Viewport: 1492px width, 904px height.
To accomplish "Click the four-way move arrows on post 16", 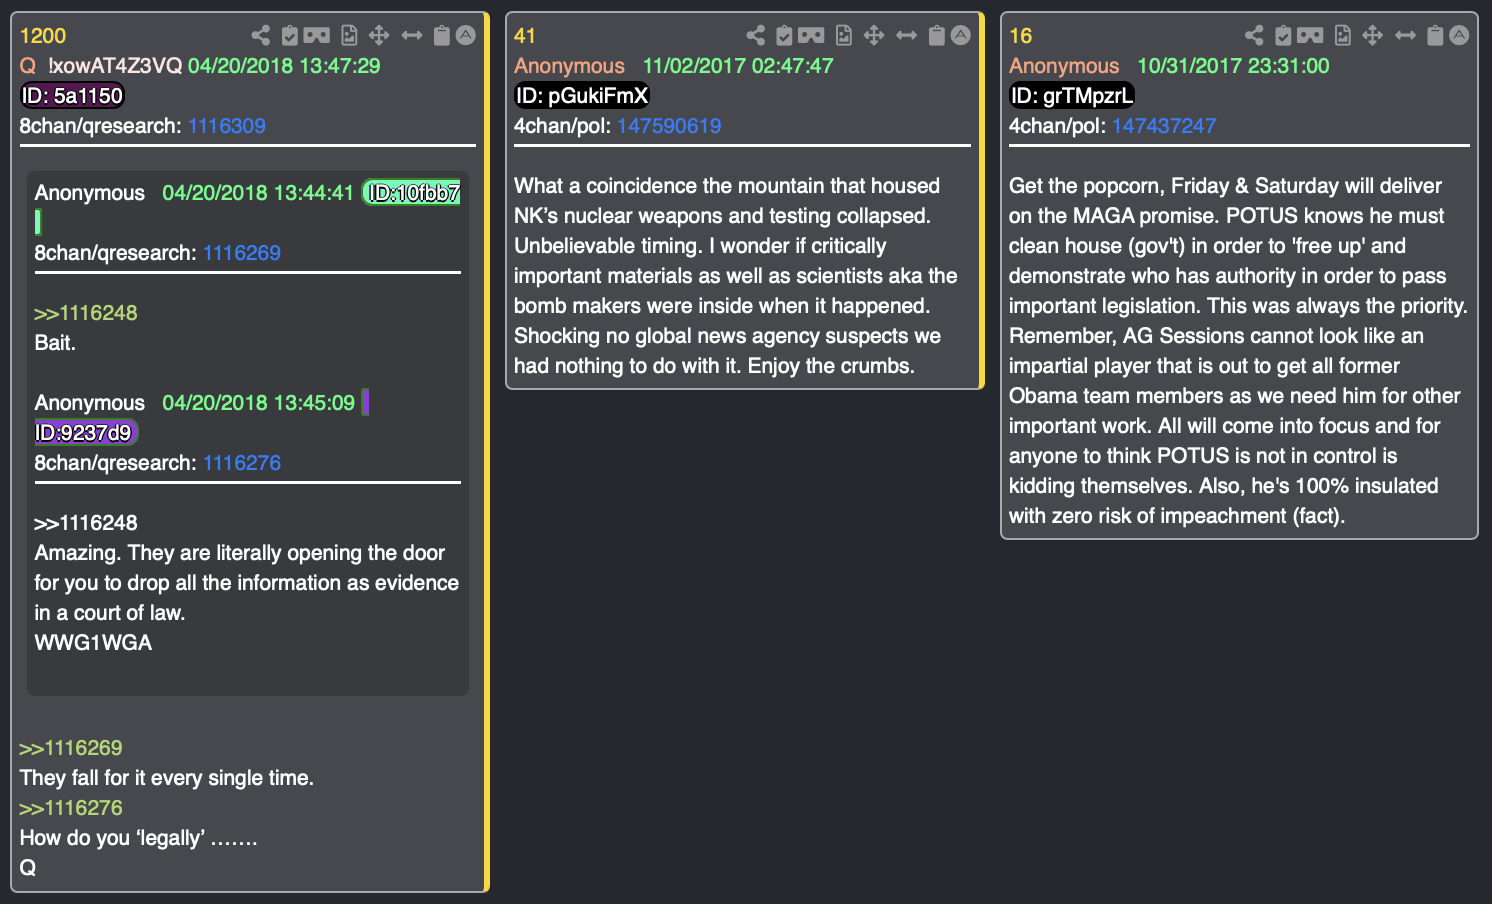I will [1373, 36].
